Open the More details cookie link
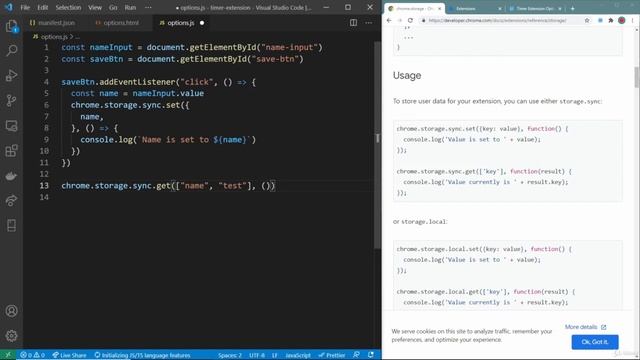Screen dimensions: 640x360 (585, 327)
